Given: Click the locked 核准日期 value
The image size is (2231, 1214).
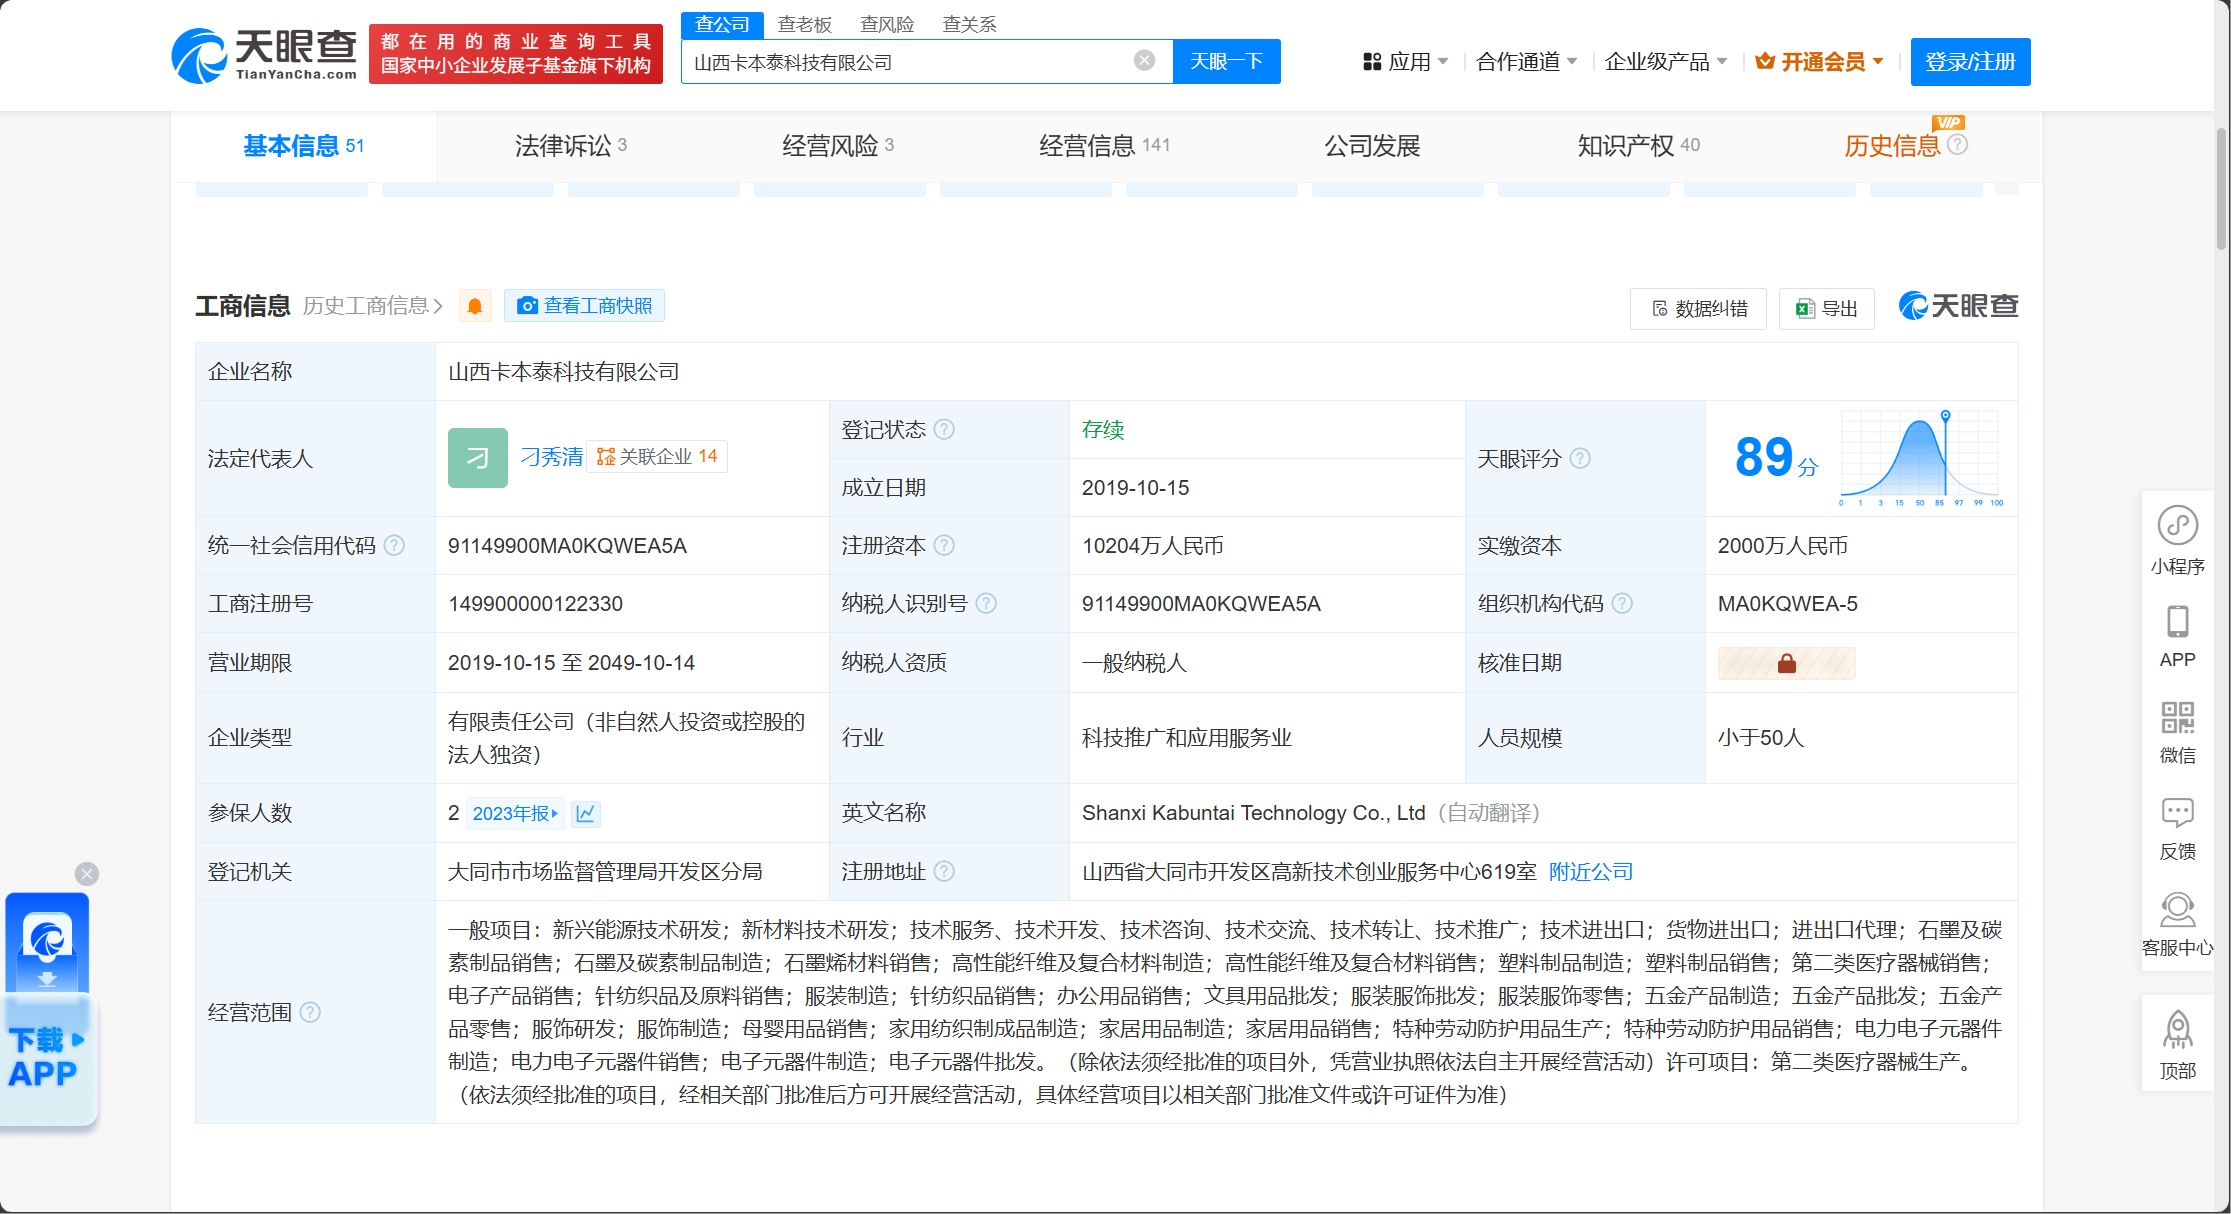Looking at the screenshot, I should click(x=1786, y=664).
